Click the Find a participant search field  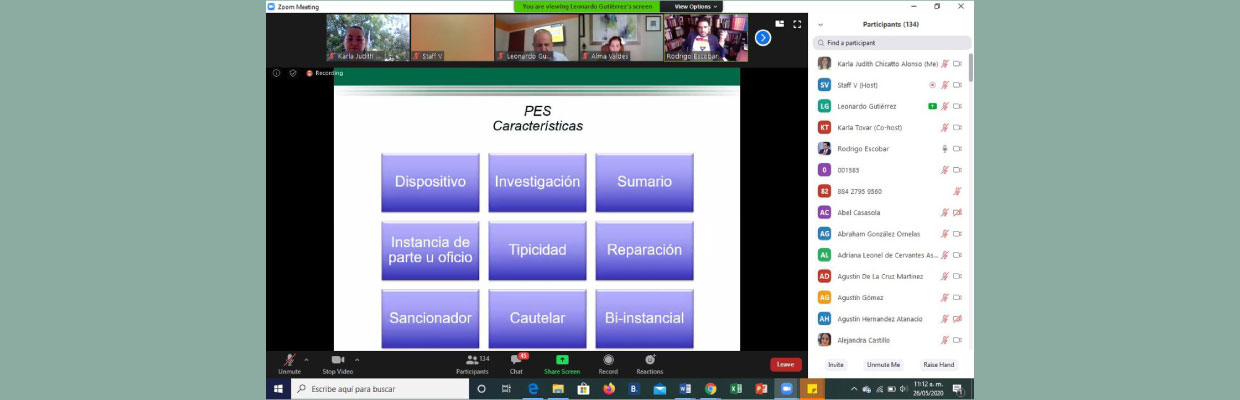892,43
